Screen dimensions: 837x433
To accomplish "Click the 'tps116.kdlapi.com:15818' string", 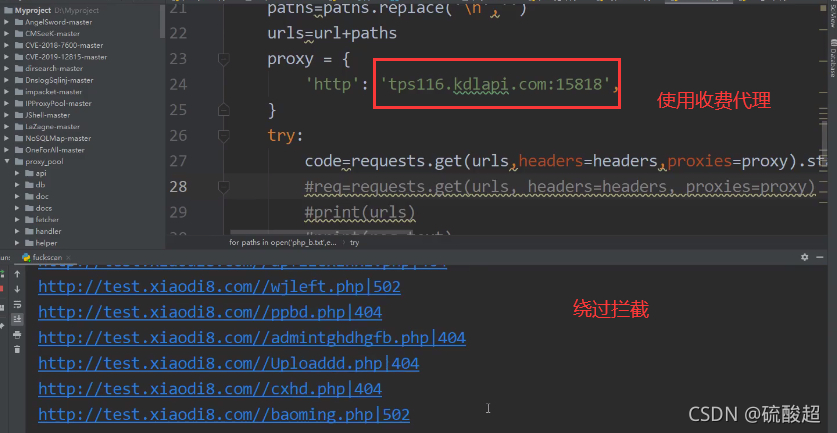I will (495, 84).
